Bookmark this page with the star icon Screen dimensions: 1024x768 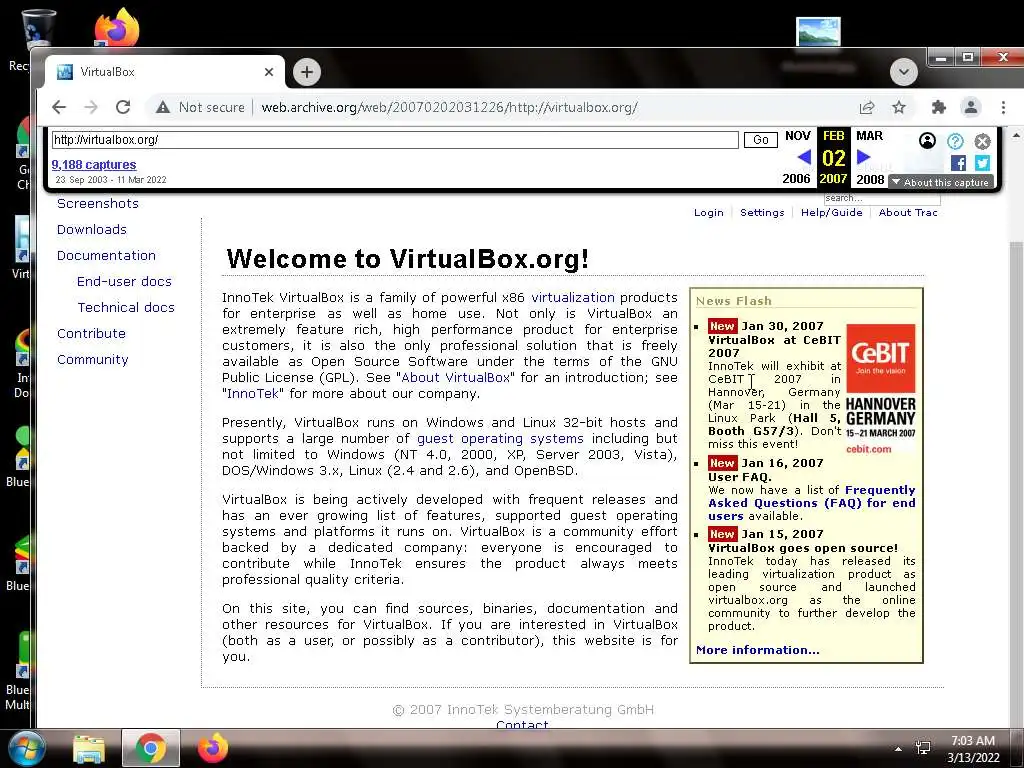899,107
